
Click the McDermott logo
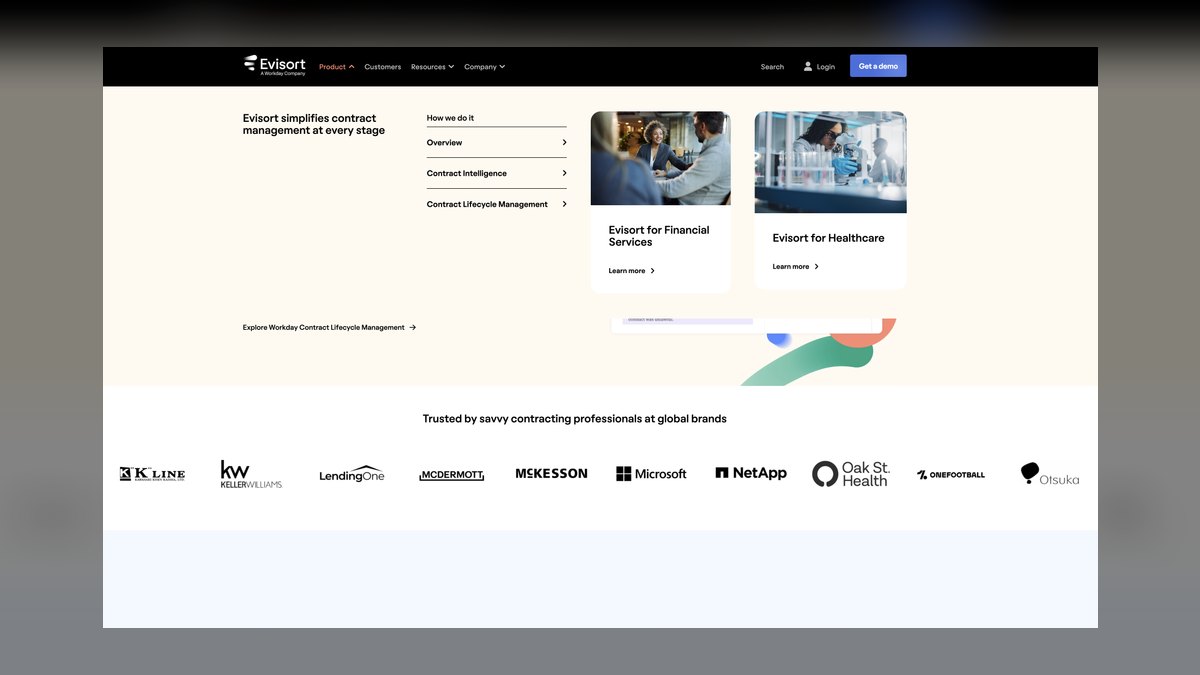[452, 475]
